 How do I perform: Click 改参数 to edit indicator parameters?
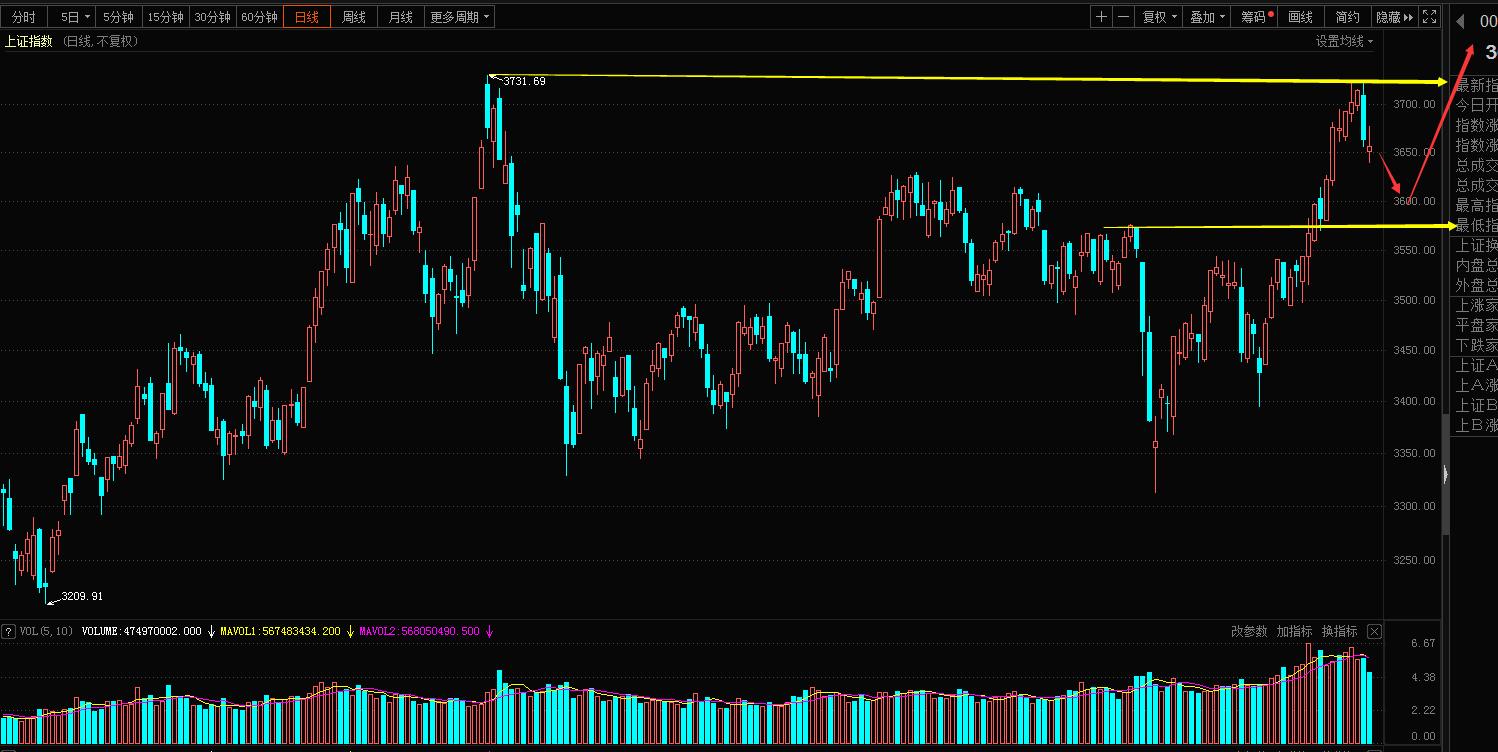tap(1249, 631)
